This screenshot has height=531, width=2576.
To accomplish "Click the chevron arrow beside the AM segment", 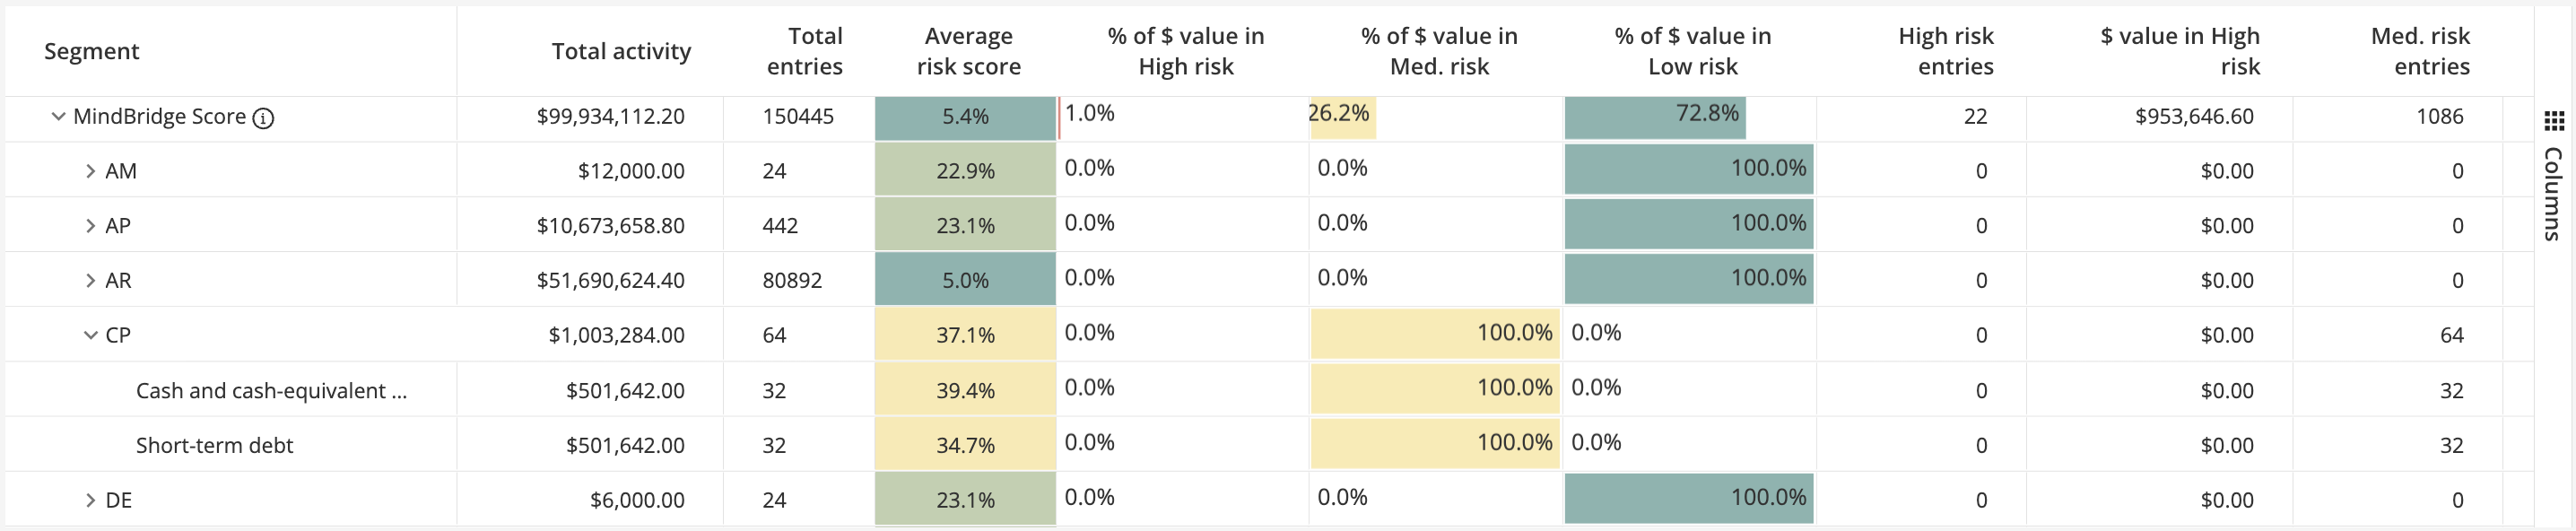I will tap(89, 170).
